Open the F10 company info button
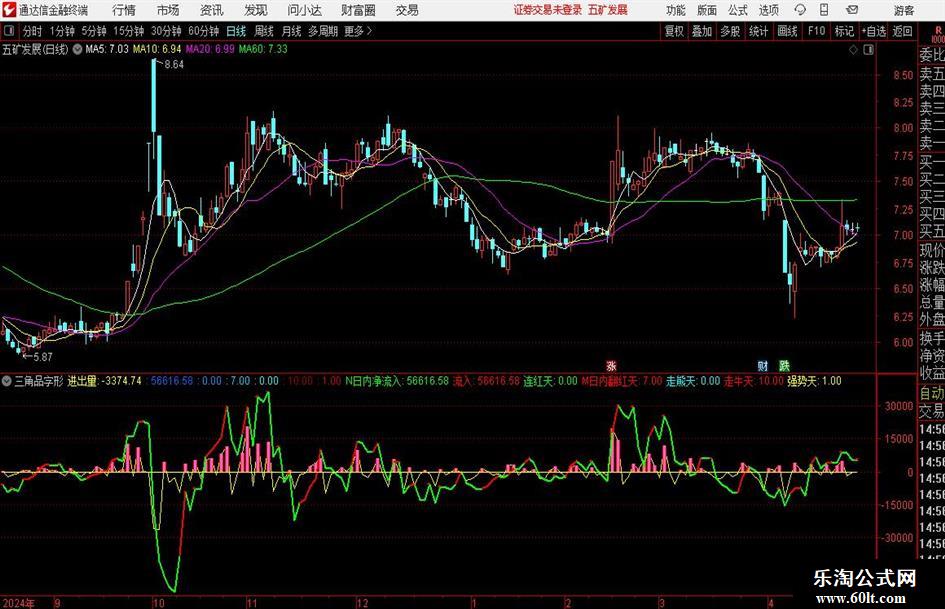Image resolution: width=945 pixels, height=609 pixels. 817,31
